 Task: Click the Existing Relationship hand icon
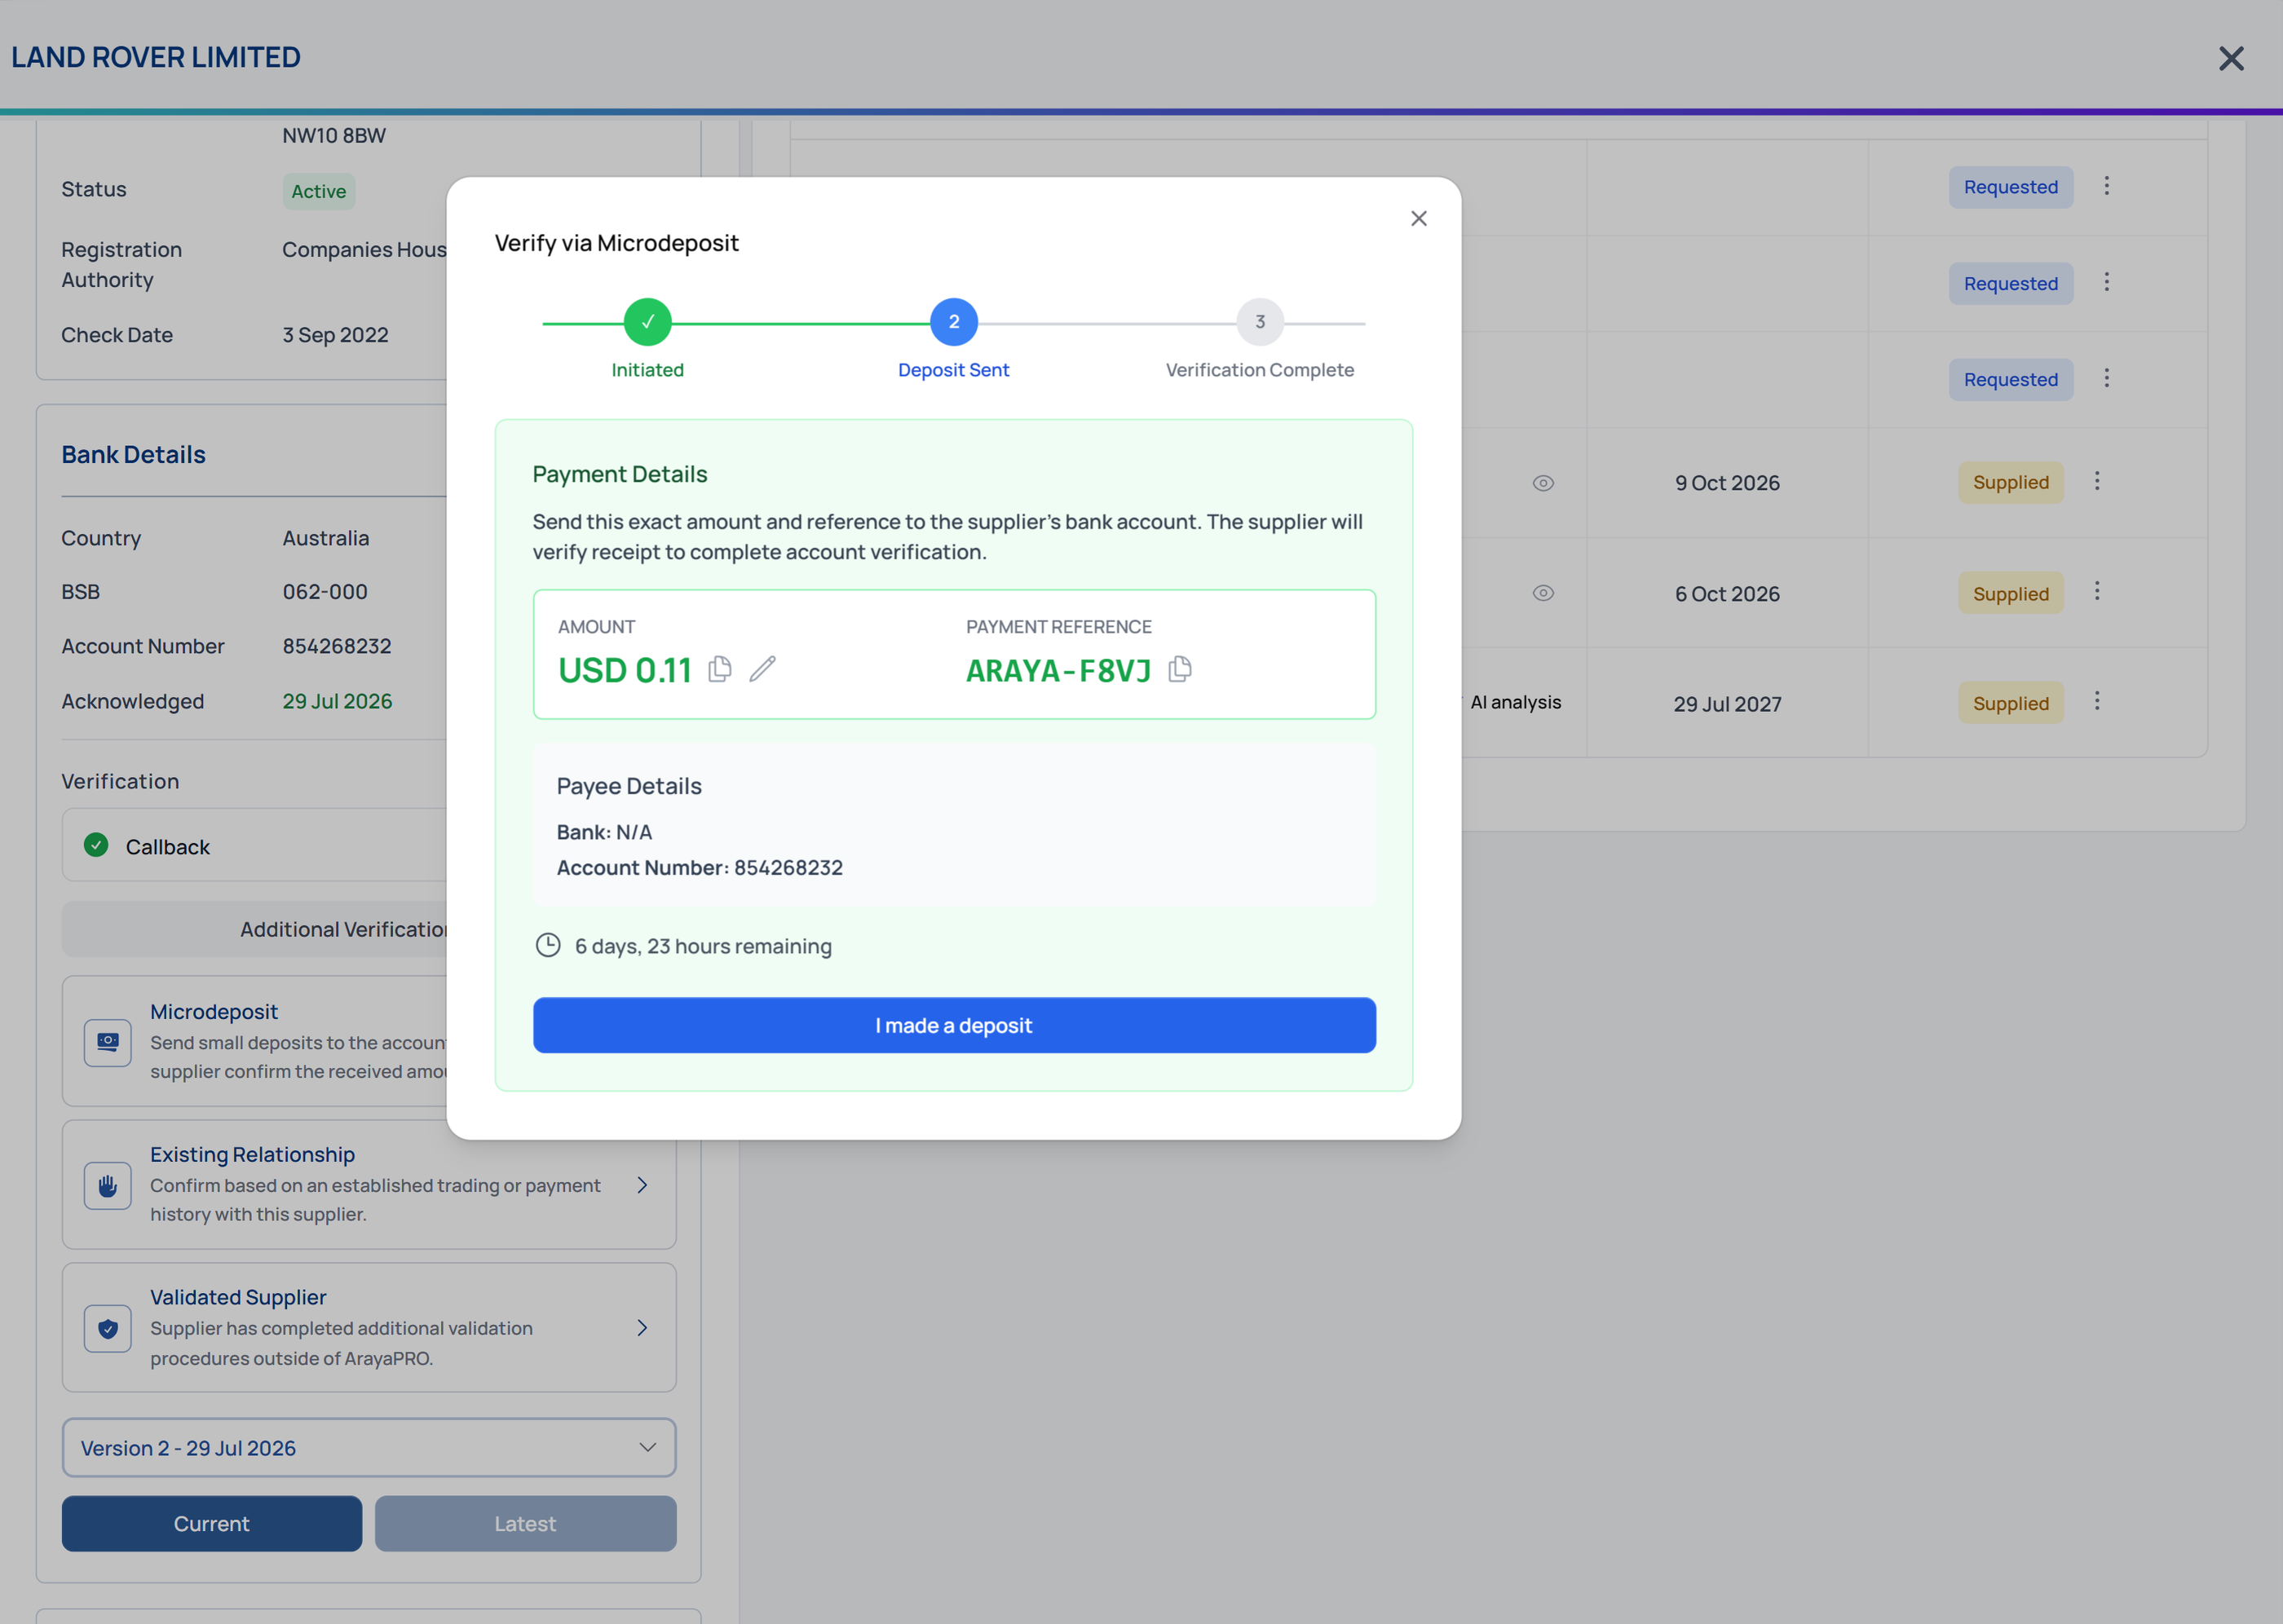point(108,1185)
